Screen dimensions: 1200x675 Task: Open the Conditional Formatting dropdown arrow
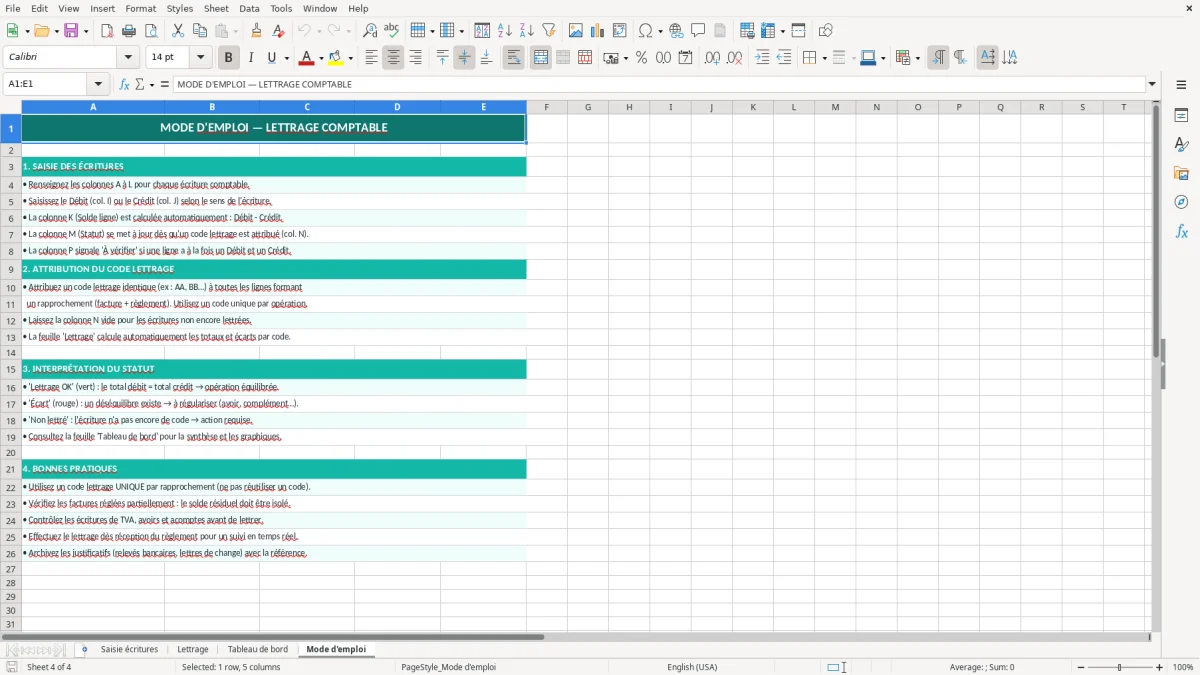[917, 58]
